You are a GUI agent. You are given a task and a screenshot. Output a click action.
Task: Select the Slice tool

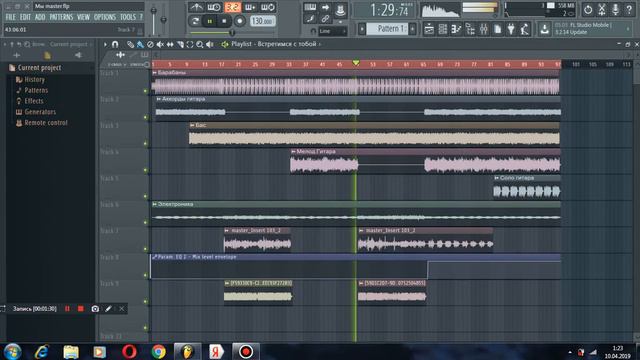pyautogui.click(x=180, y=44)
